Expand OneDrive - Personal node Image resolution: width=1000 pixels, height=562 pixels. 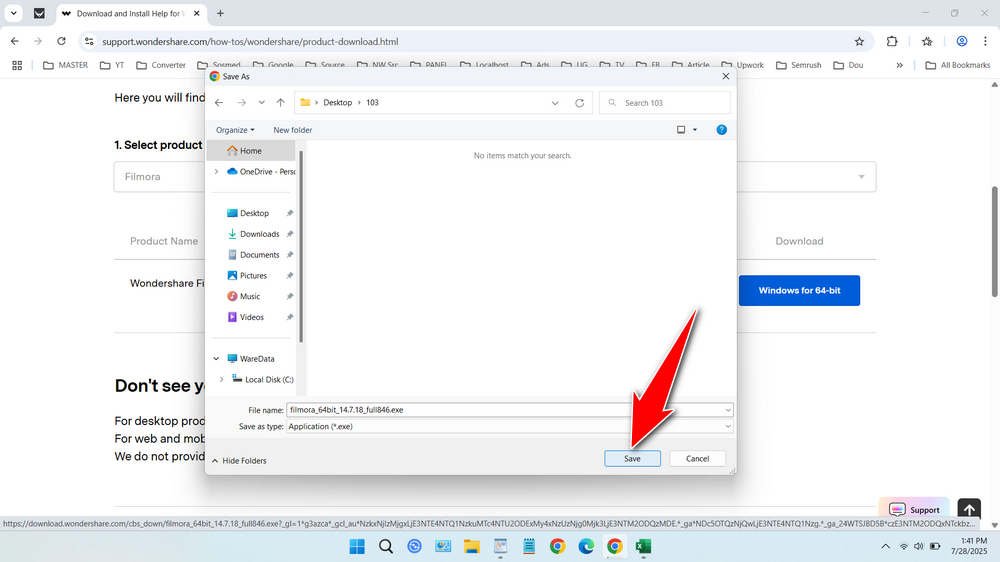(x=216, y=172)
